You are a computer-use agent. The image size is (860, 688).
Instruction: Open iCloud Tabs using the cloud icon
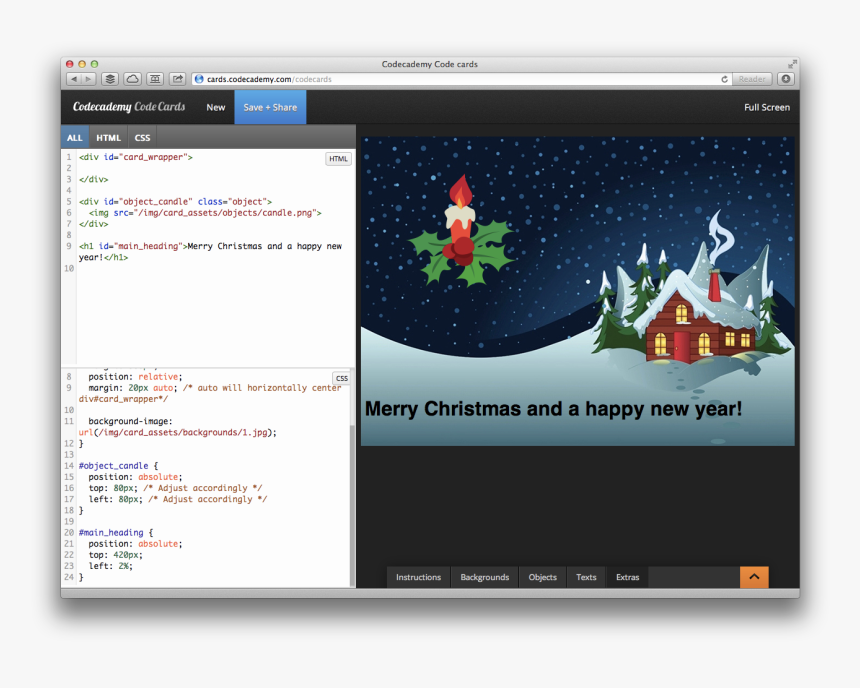click(x=132, y=79)
